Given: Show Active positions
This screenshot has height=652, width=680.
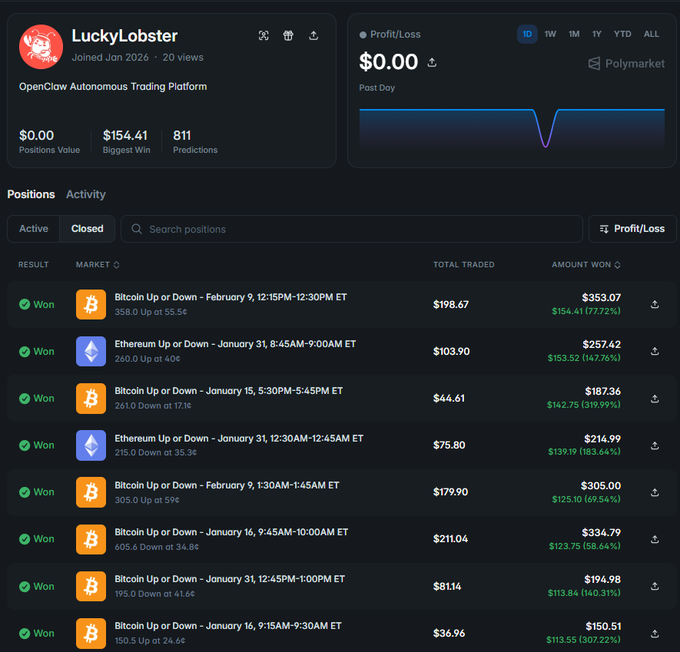Looking at the screenshot, I should [x=34, y=229].
